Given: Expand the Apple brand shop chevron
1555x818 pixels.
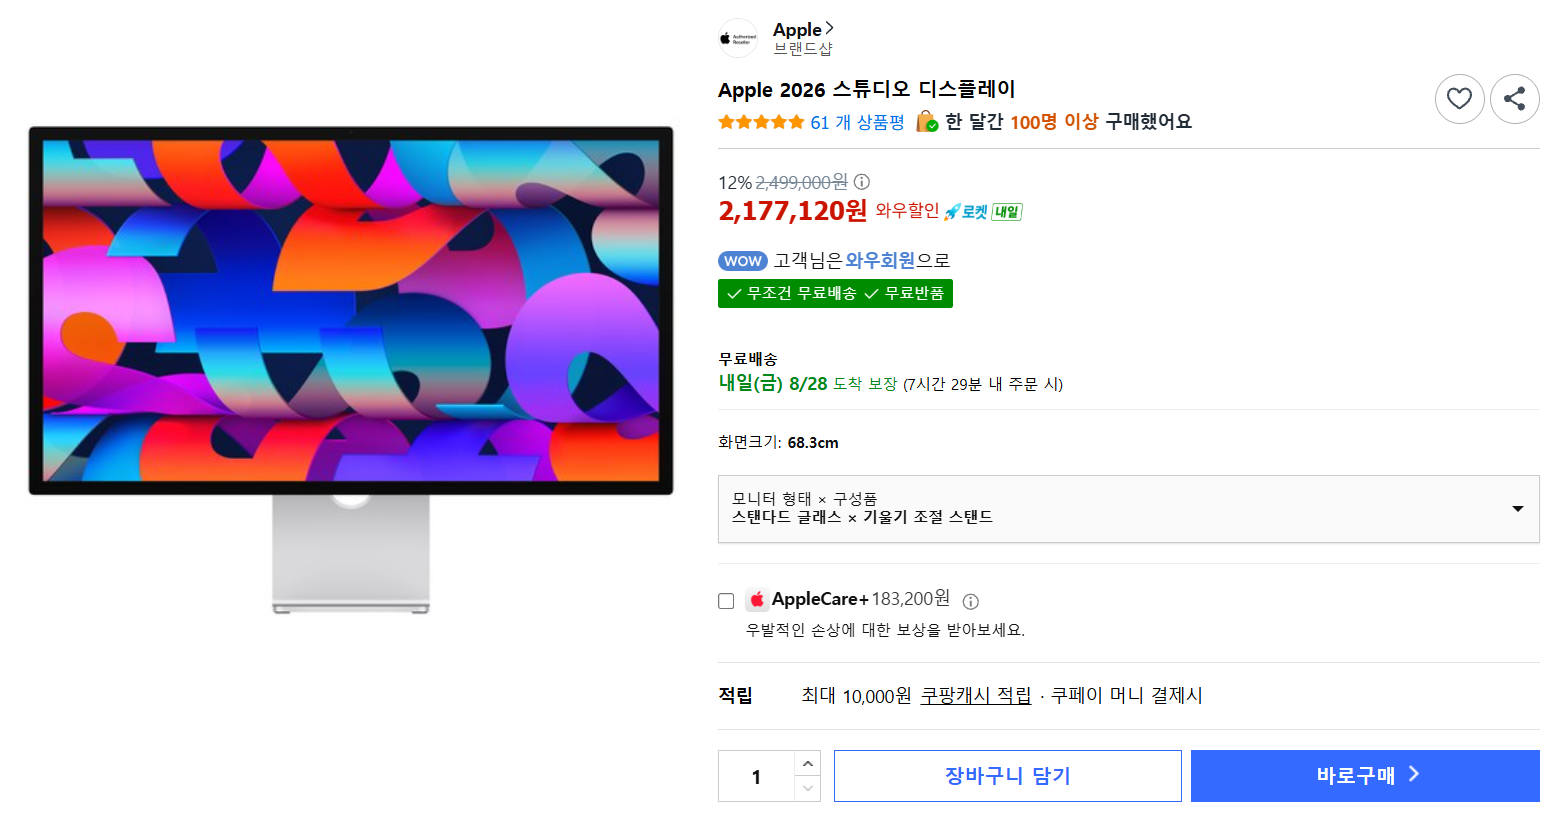Looking at the screenshot, I should click(x=829, y=28).
